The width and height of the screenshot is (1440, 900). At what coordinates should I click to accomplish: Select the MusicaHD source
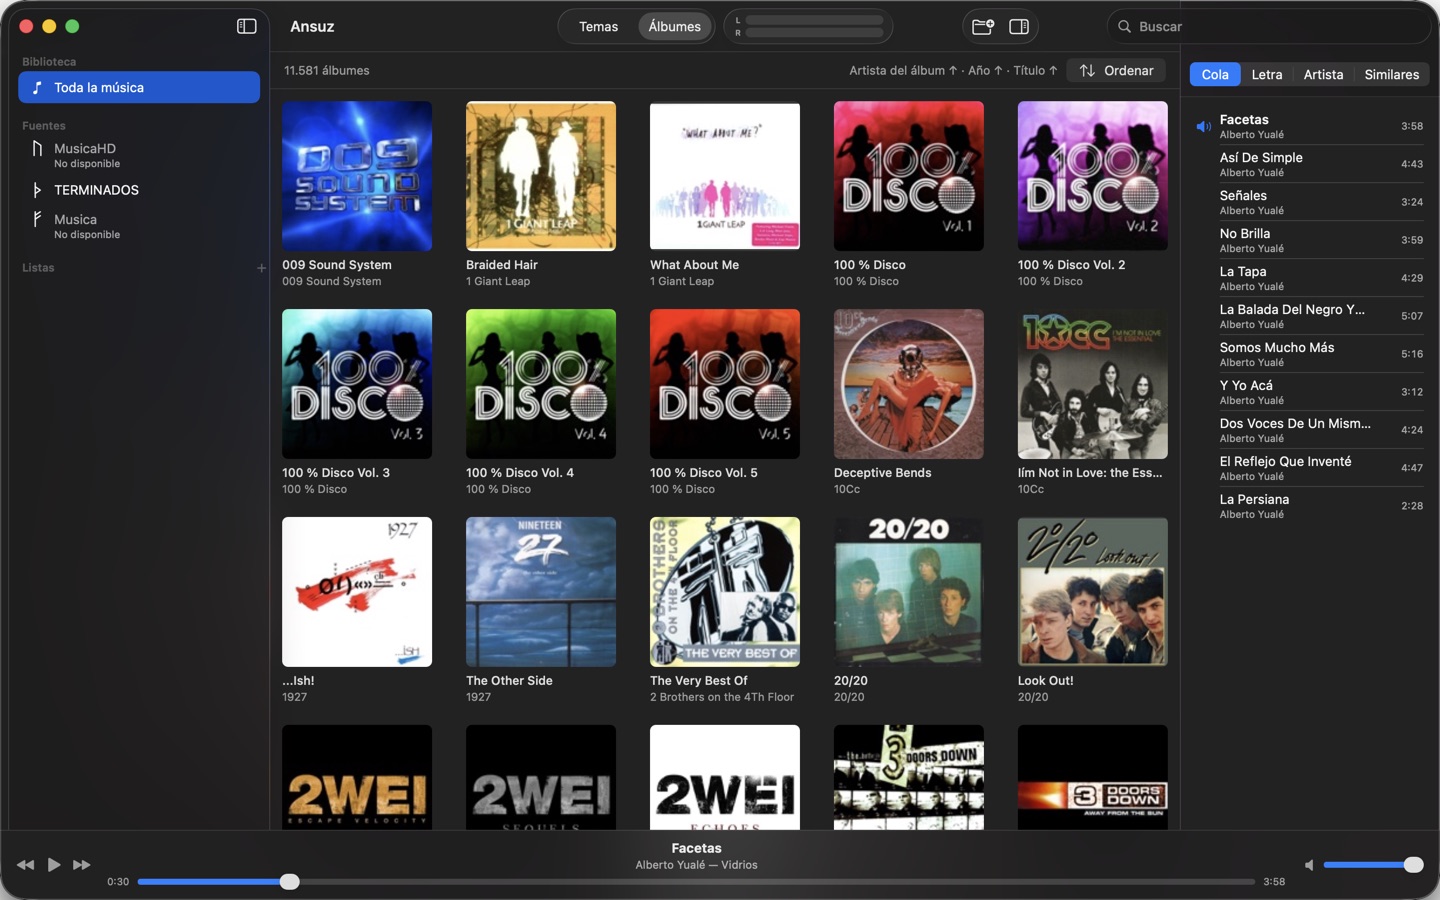tap(139, 155)
